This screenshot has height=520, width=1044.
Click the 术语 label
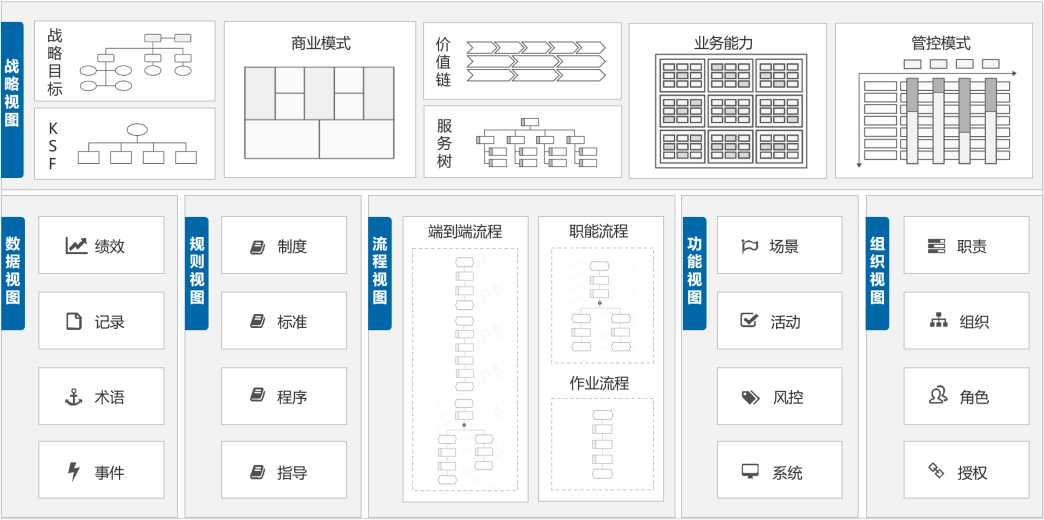pyautogui.click(x=109, y=397)
